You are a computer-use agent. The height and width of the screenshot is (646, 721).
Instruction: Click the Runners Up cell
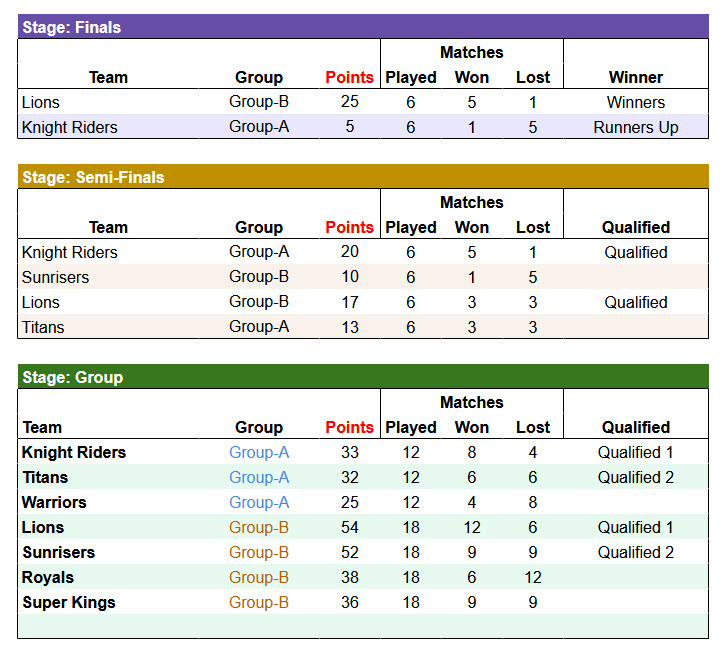[x=635, y=127]
